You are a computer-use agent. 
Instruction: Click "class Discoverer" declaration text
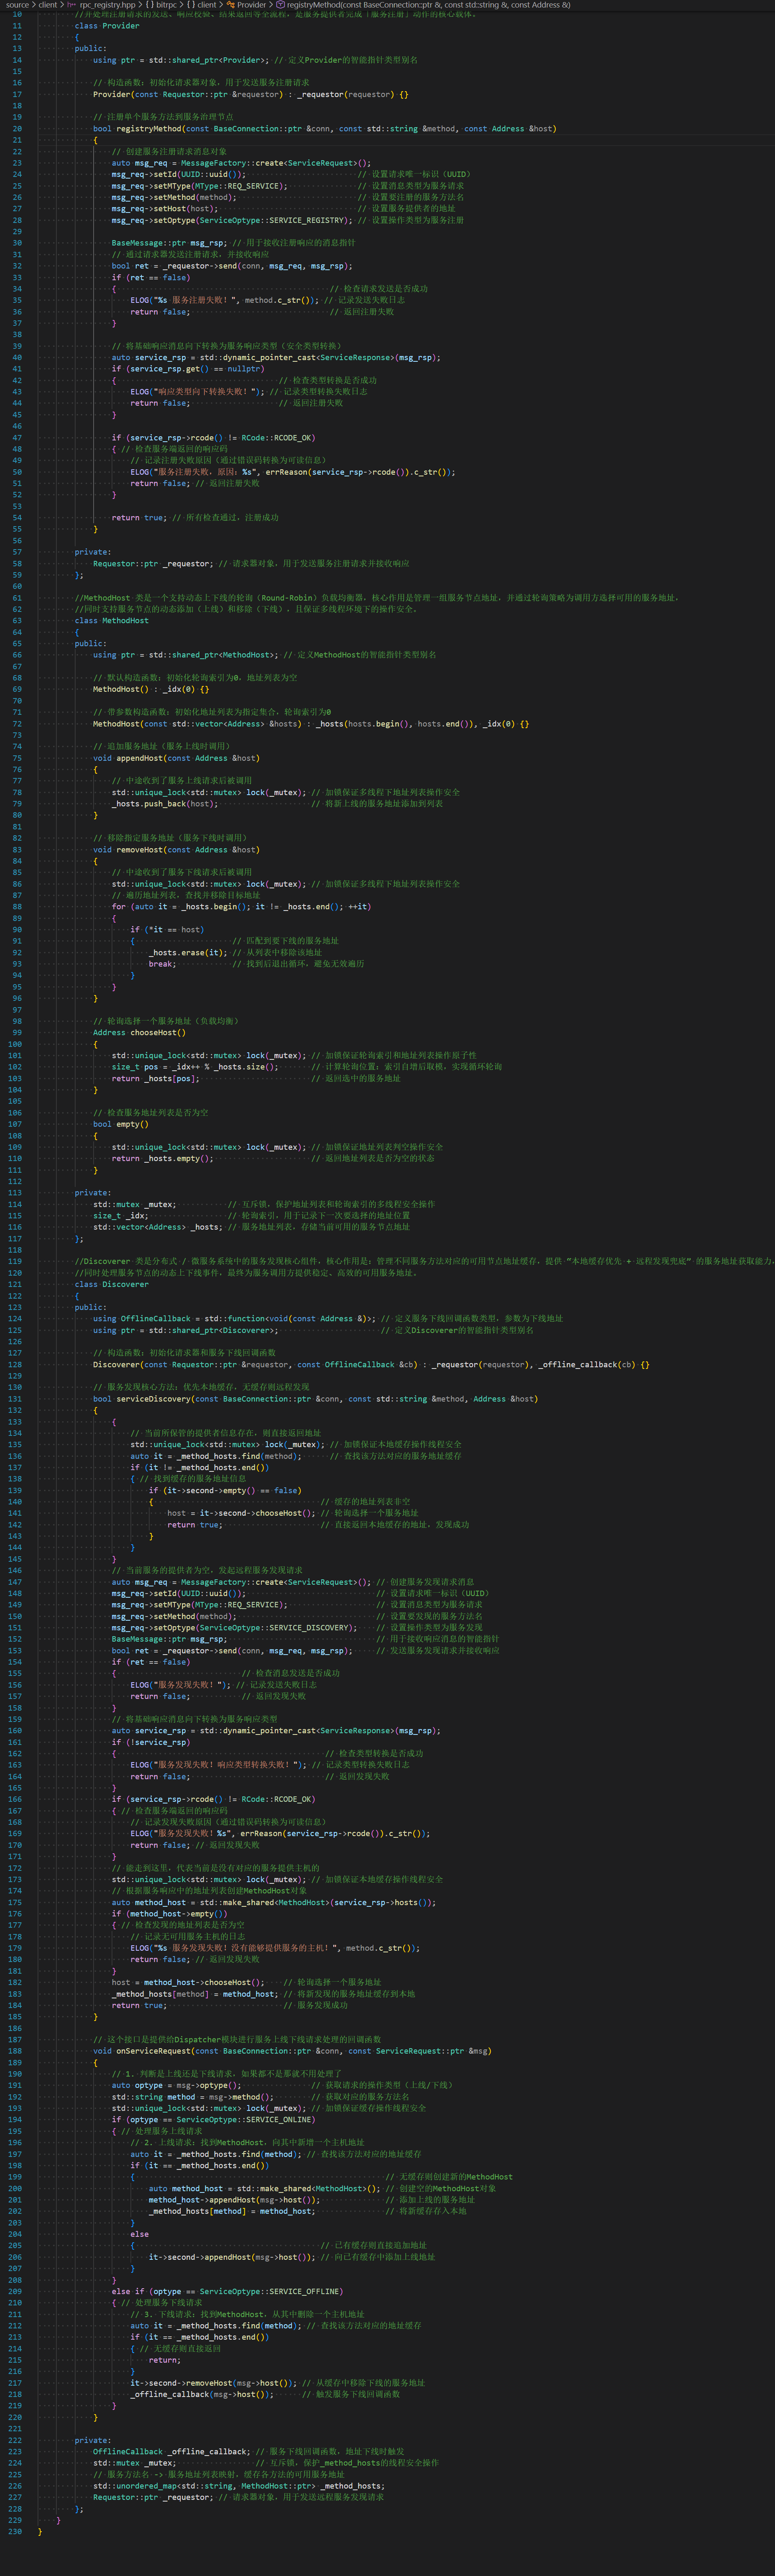tap(112, 1284)
